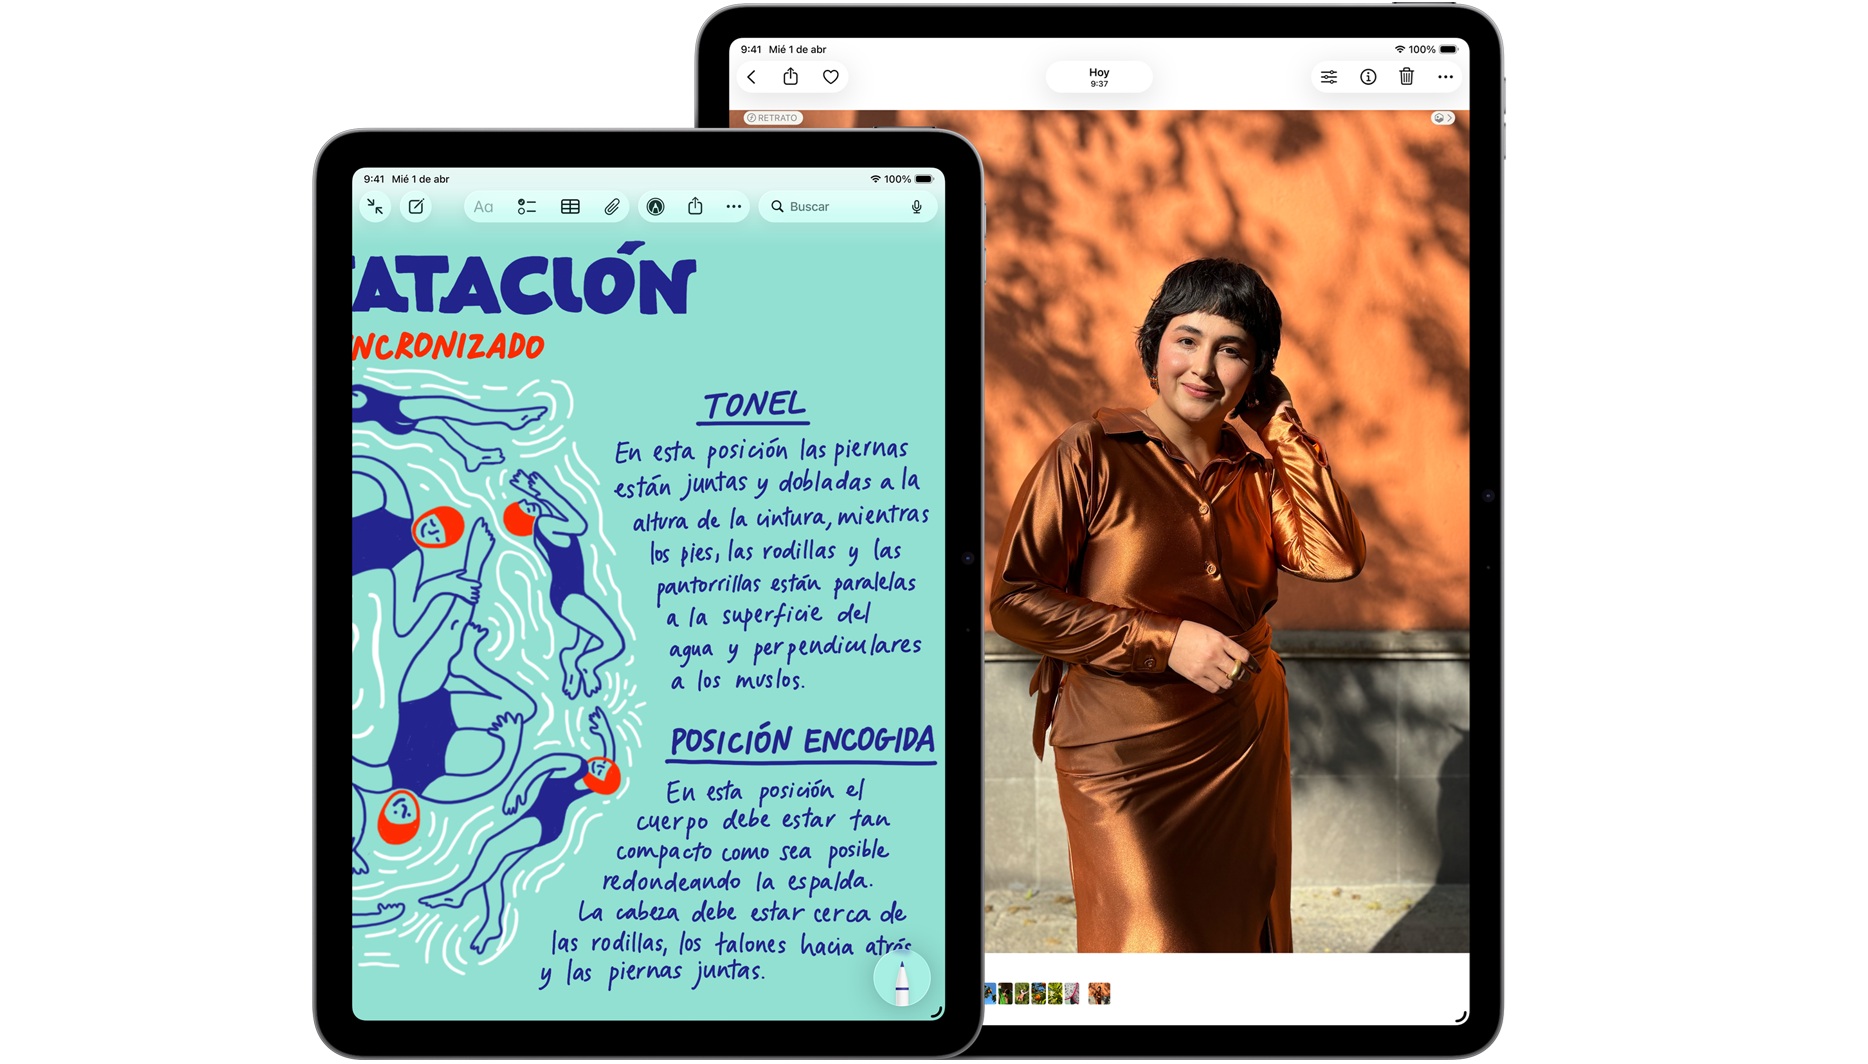The height and width of the screenshot is (1064, 1868).
Task: Delete the photo with the trash icon
Action: [x=1406, y=77]
